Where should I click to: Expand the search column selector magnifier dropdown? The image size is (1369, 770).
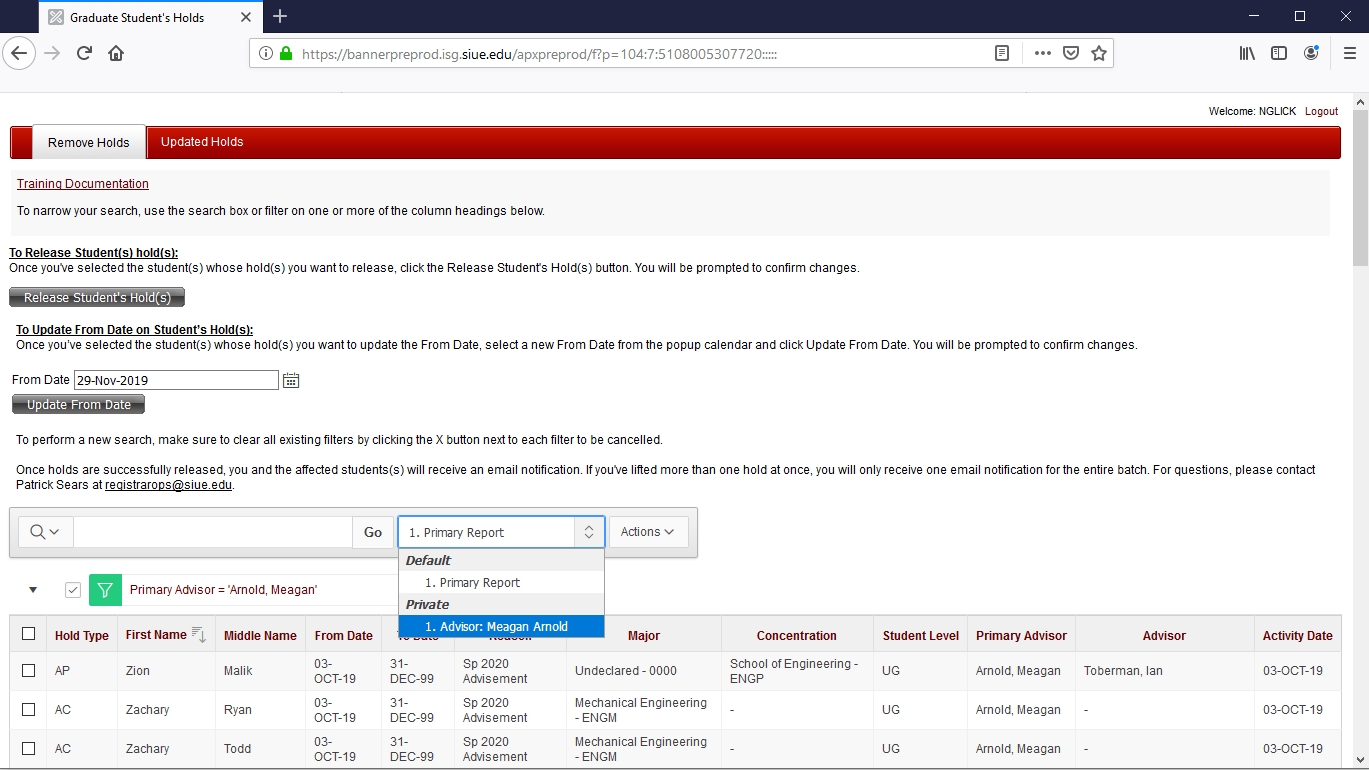(x=45, y=532)
